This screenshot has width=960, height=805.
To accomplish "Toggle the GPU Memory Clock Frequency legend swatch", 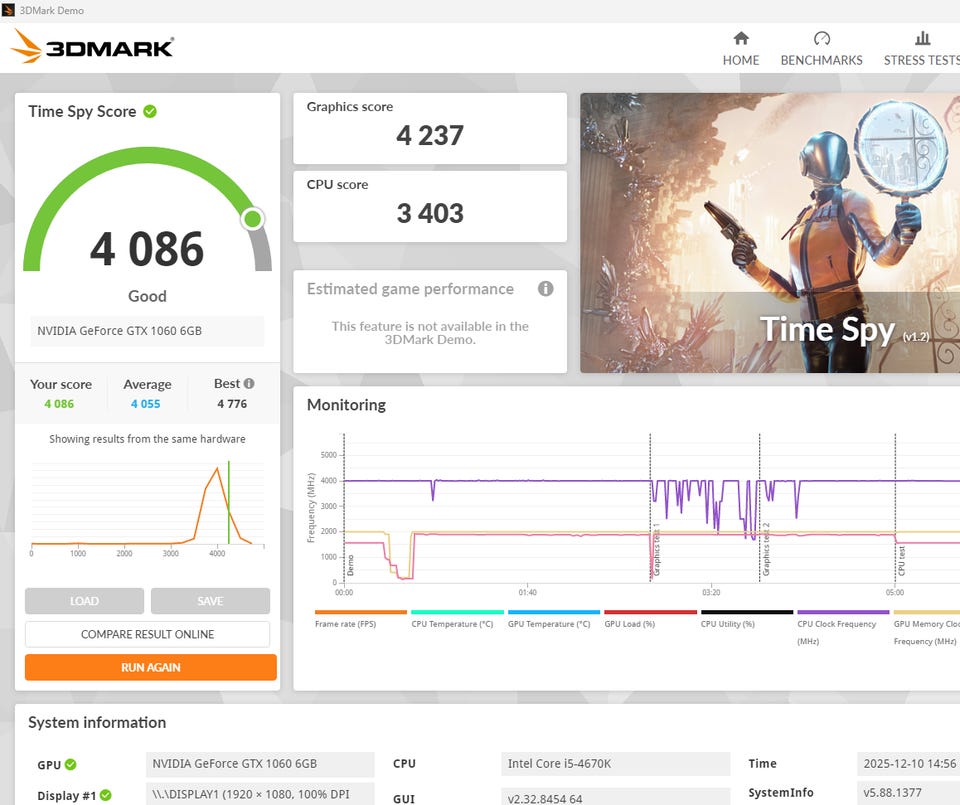I will (x=927, y=612).
